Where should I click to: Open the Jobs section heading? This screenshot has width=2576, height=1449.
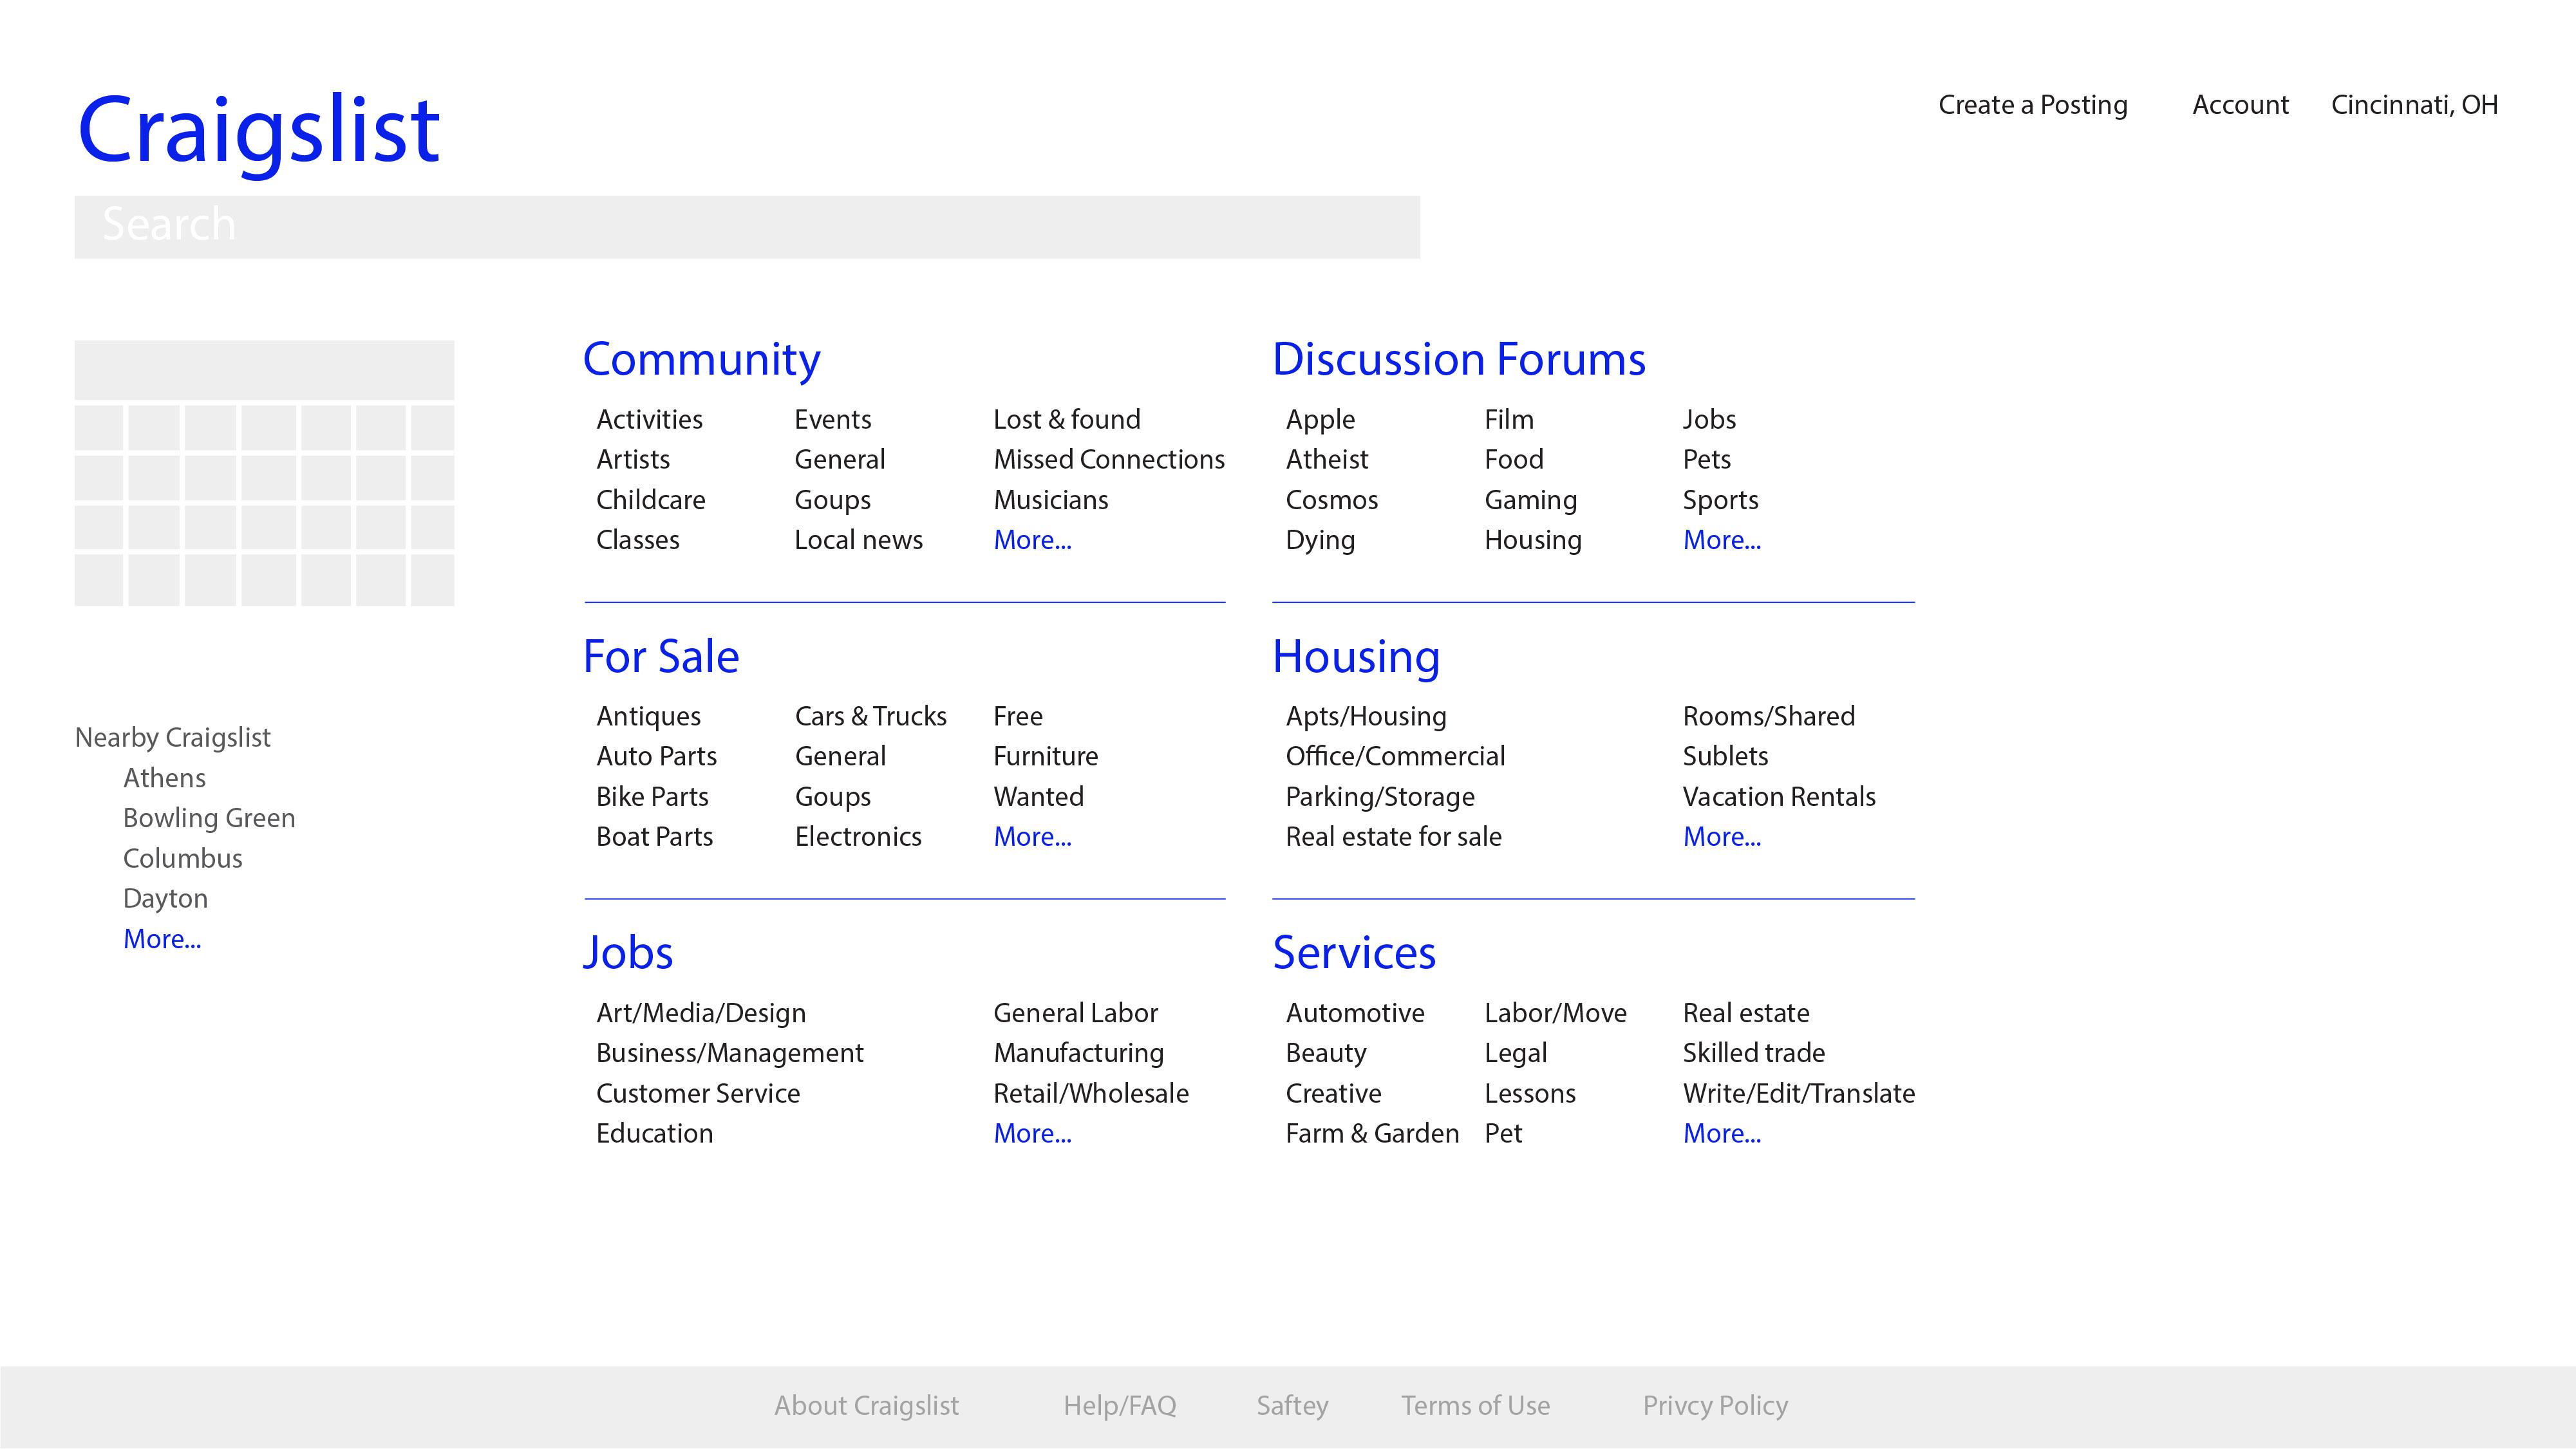click(x=627, y=953)
